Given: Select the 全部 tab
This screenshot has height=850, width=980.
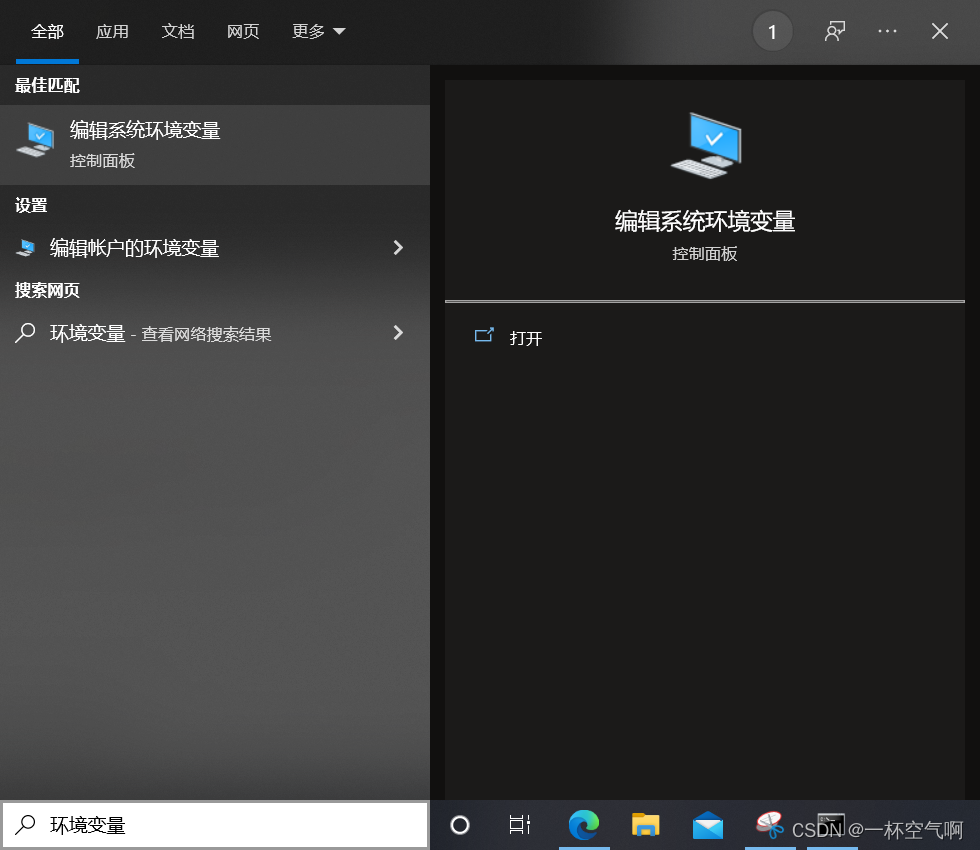Looking at the screenshot, I should (x=47, y=31).
